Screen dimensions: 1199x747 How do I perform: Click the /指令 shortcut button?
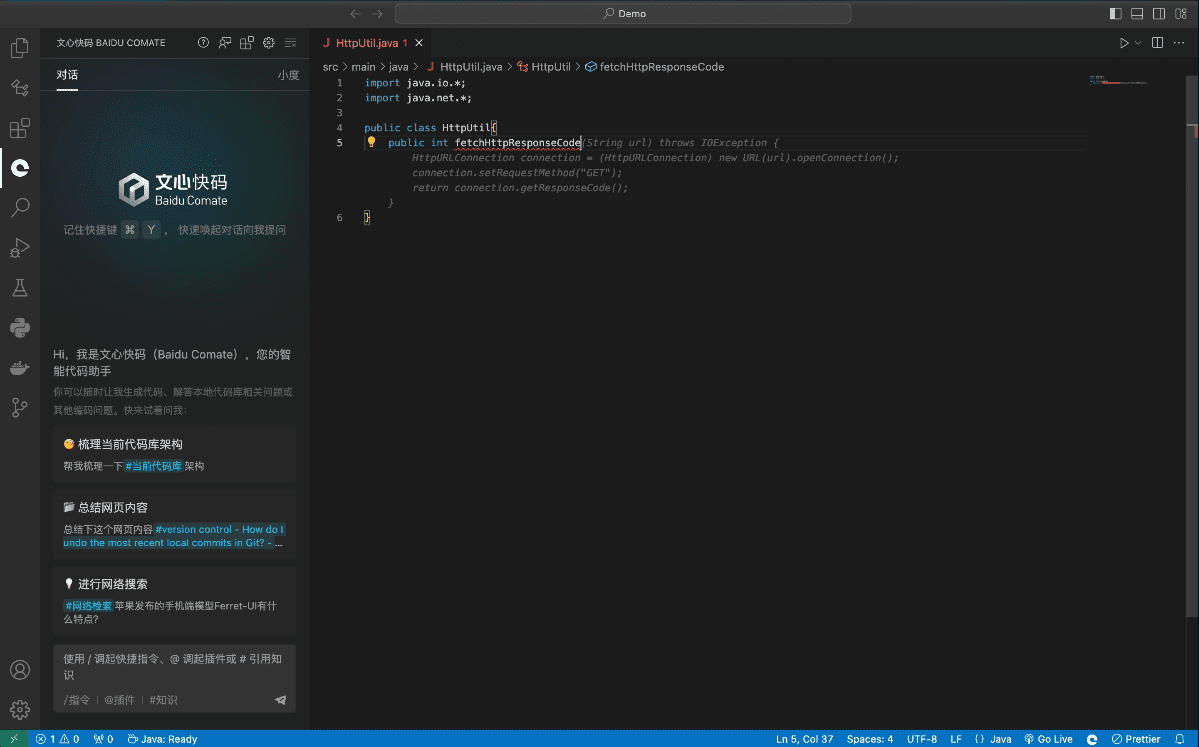[76, 700]
